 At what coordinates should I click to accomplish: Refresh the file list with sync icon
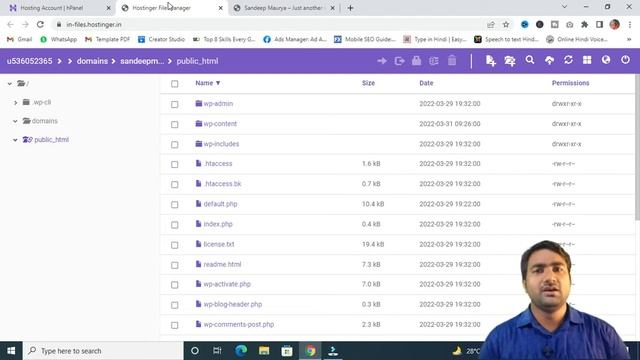(x=568, y=60)
